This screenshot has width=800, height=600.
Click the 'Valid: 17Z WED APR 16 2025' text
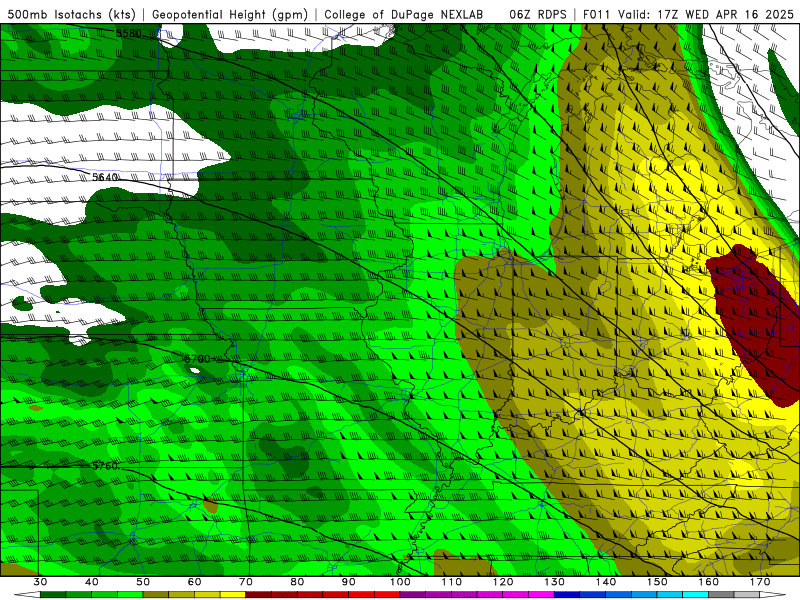tap(706, 14)
